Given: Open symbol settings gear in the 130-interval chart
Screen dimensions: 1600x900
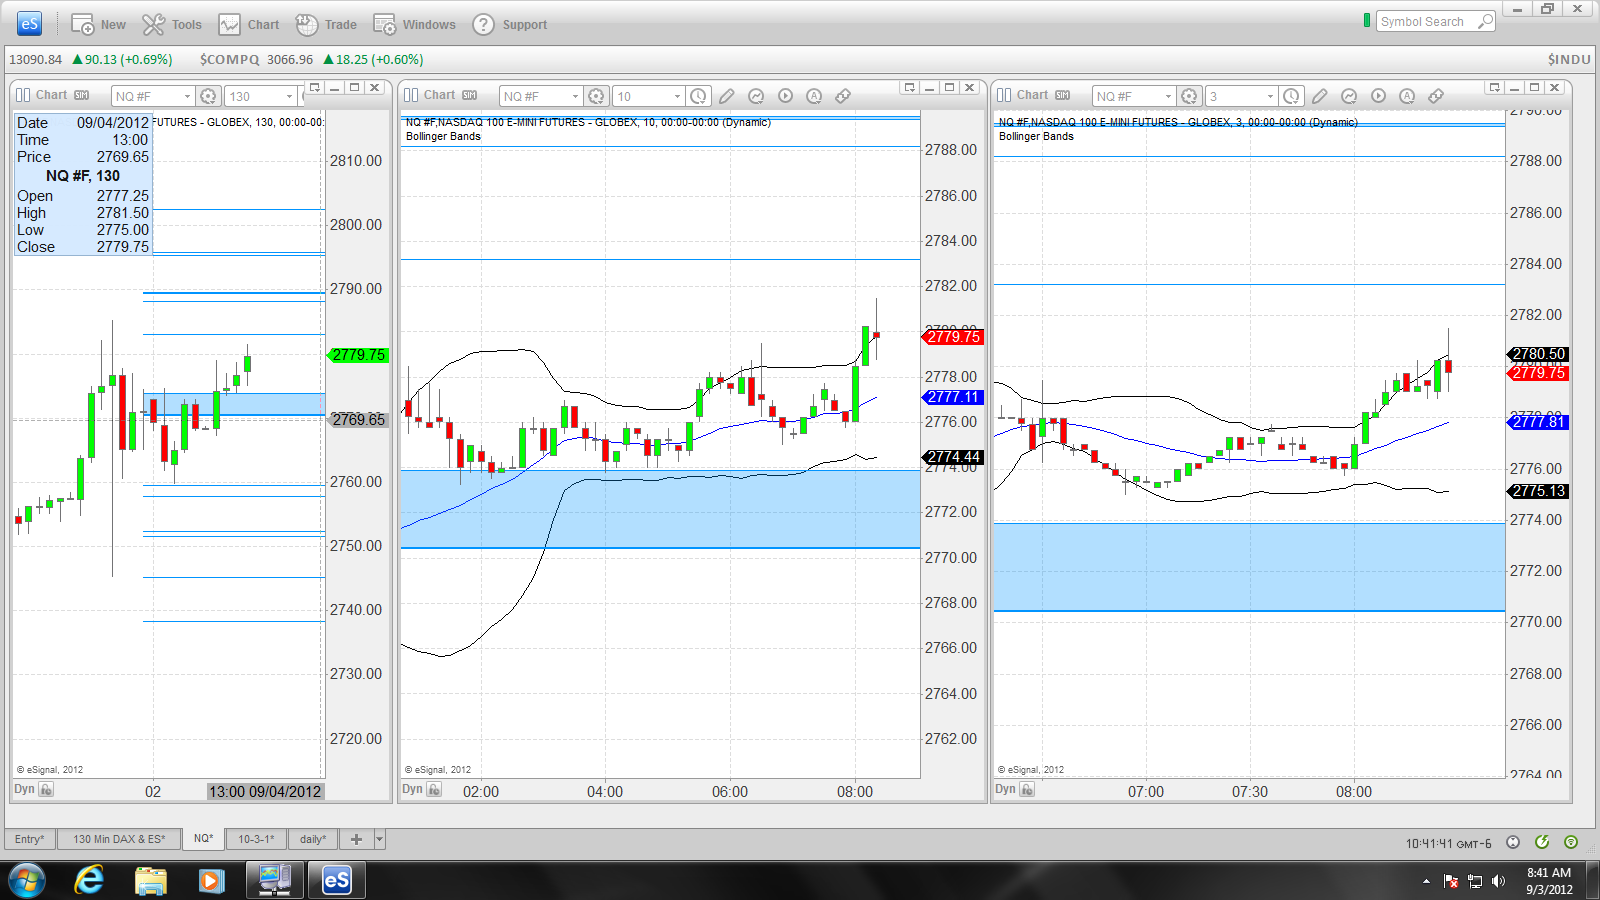Looking at the screenshot, I should [208, 96].
